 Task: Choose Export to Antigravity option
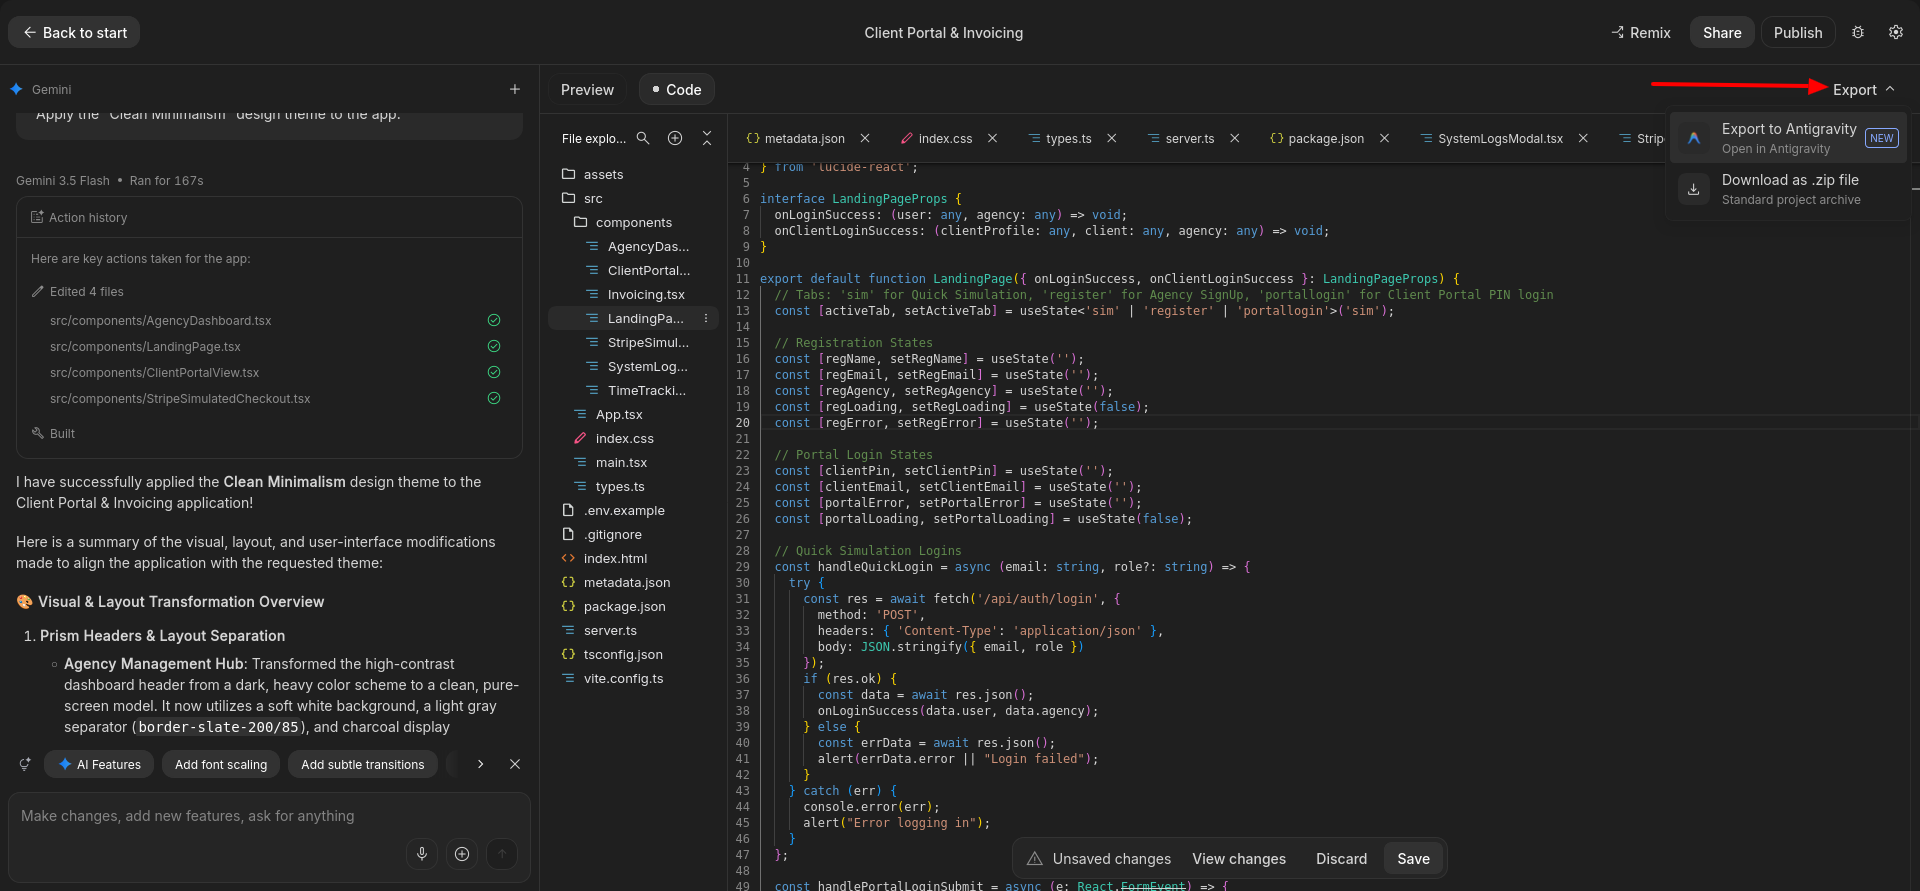click(x=1788, y=138)
